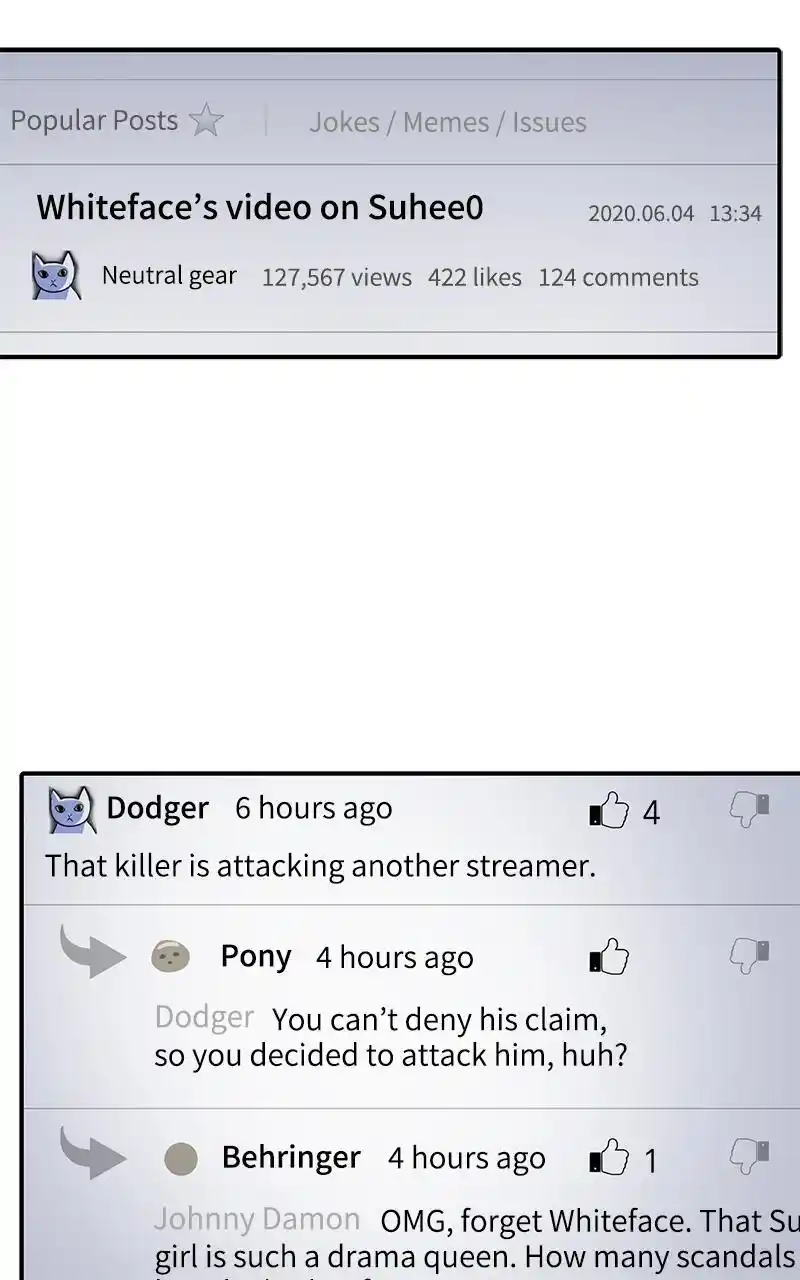800x1280 pixels.
Task: Open Dodger's username profile link
Action: [x=157, y=807]
